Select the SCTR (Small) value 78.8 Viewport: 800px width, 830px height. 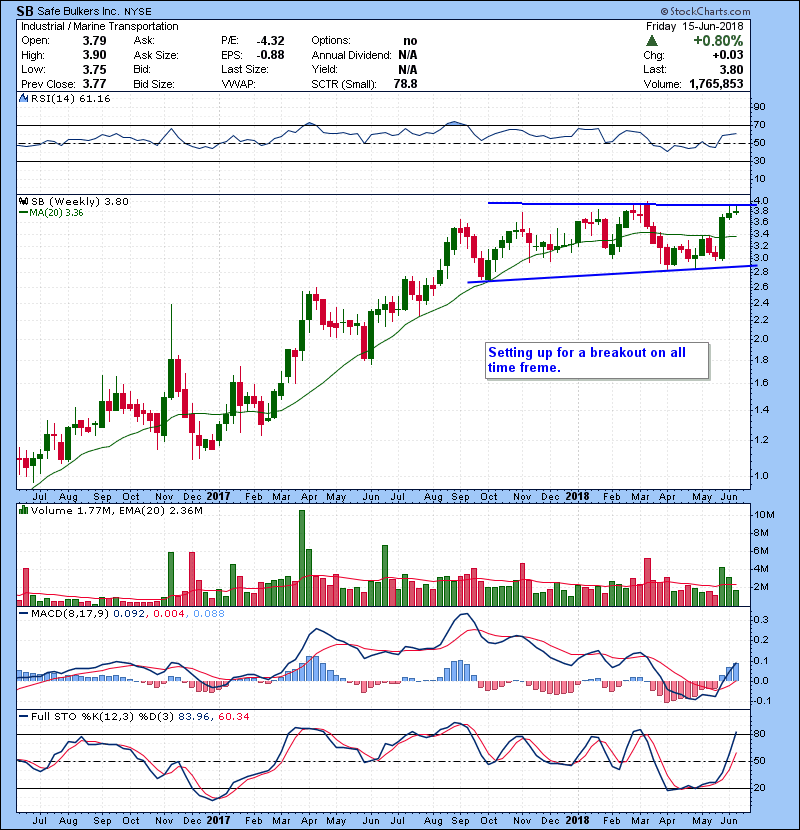405,84
